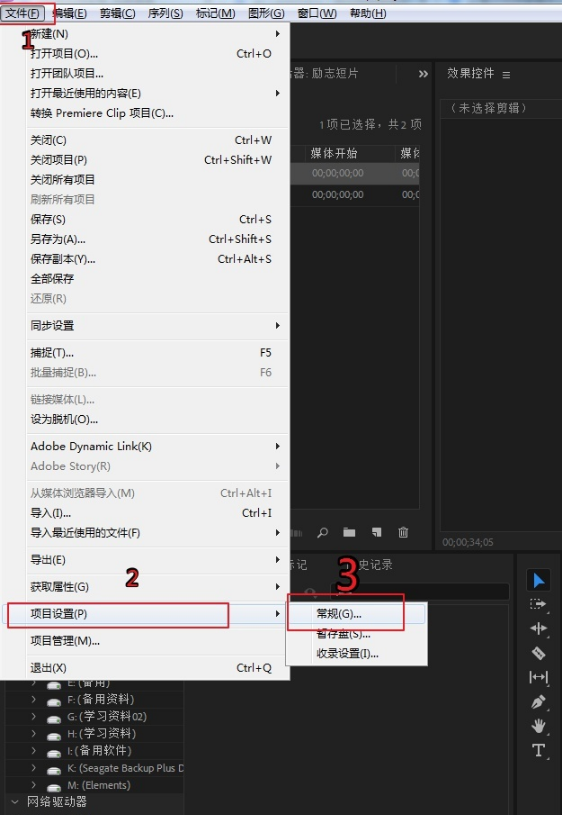The image size is (565, 815).
Task: Switch to the 效果控件 panel tab
Action: (x=470, y=73)
